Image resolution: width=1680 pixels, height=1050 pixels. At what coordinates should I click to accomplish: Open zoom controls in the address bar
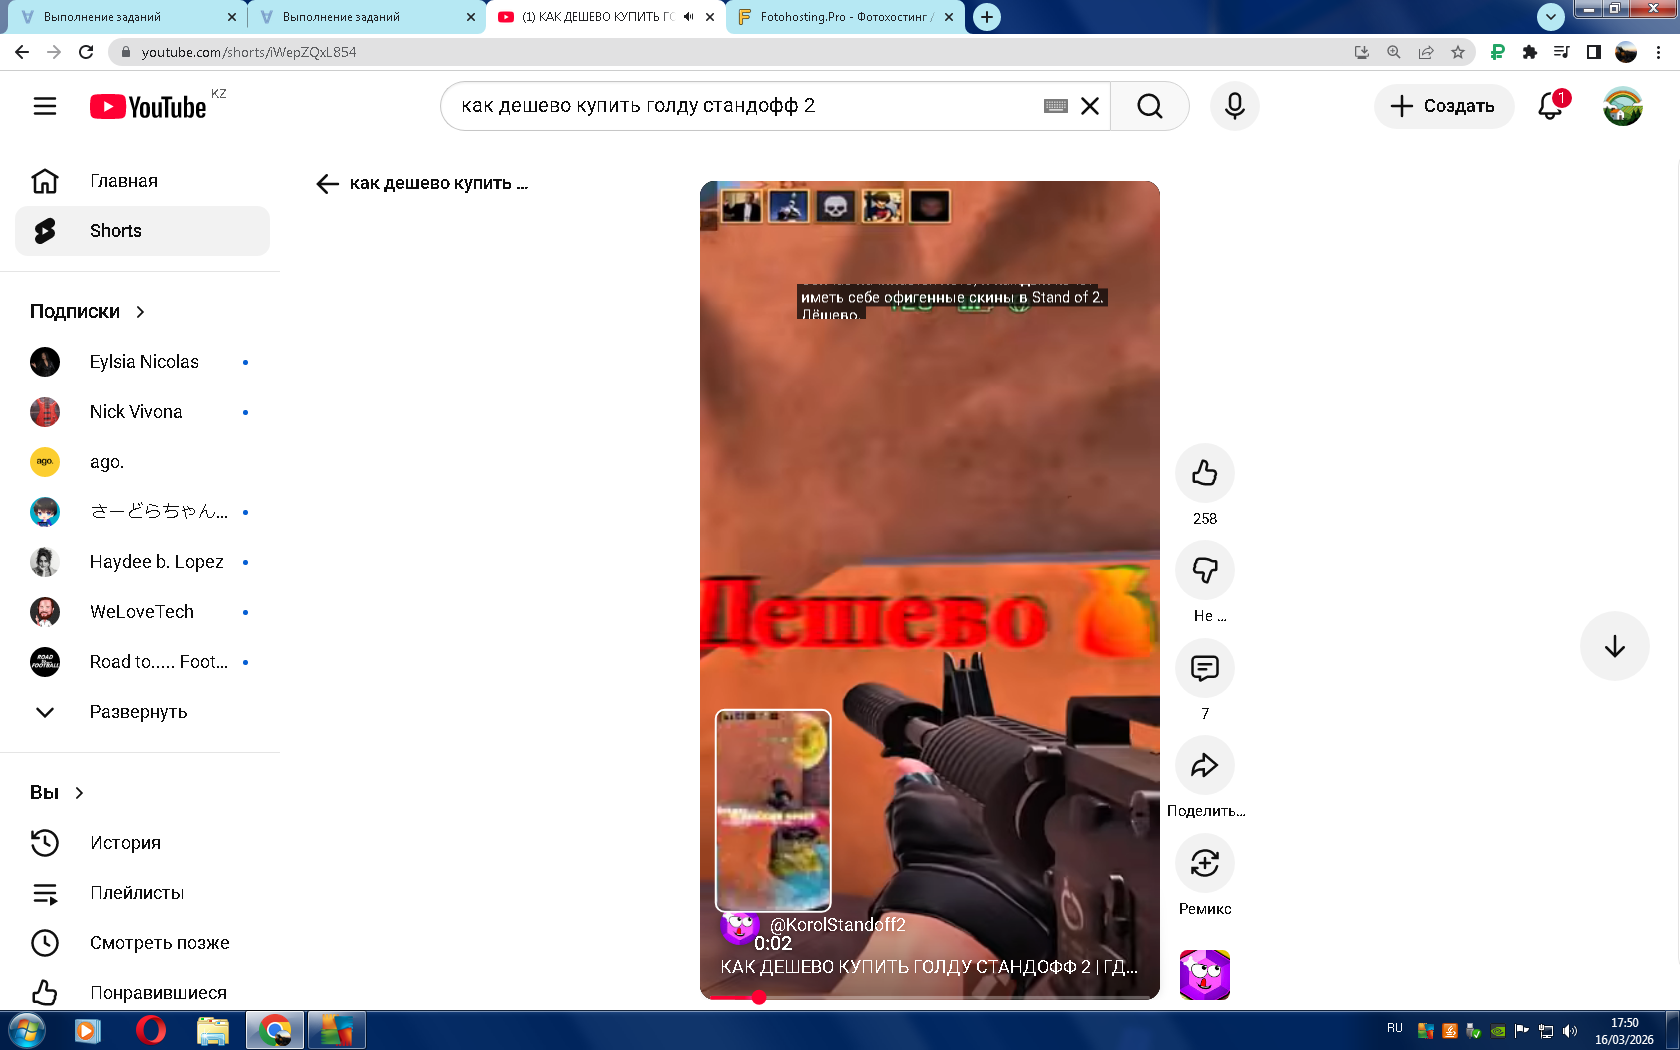coord(1394,52)
